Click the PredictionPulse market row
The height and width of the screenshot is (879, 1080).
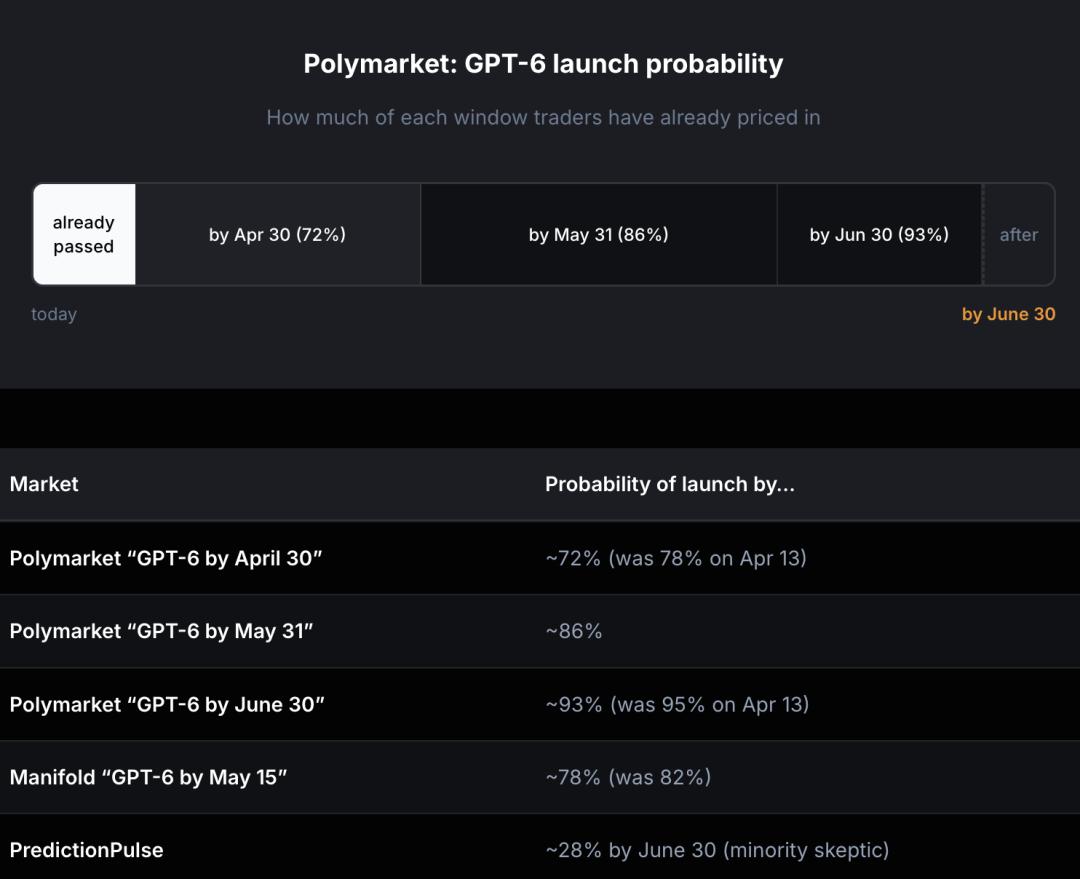tap(86, 850)
